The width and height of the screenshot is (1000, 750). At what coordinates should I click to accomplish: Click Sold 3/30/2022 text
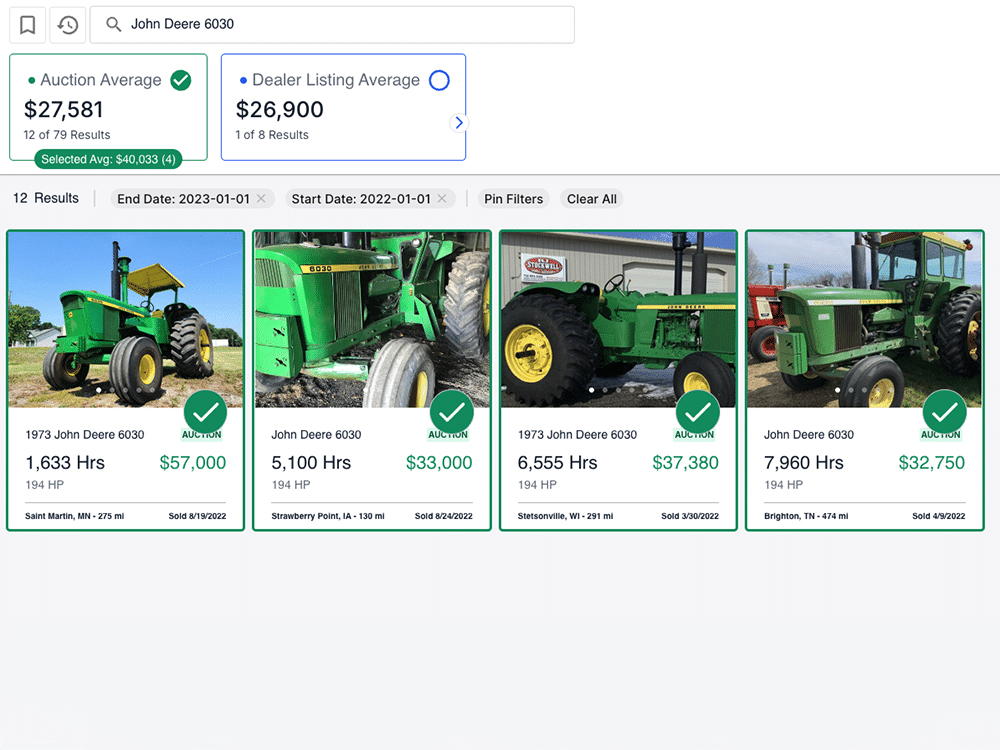pyautogui.click(x=689, y=516)
